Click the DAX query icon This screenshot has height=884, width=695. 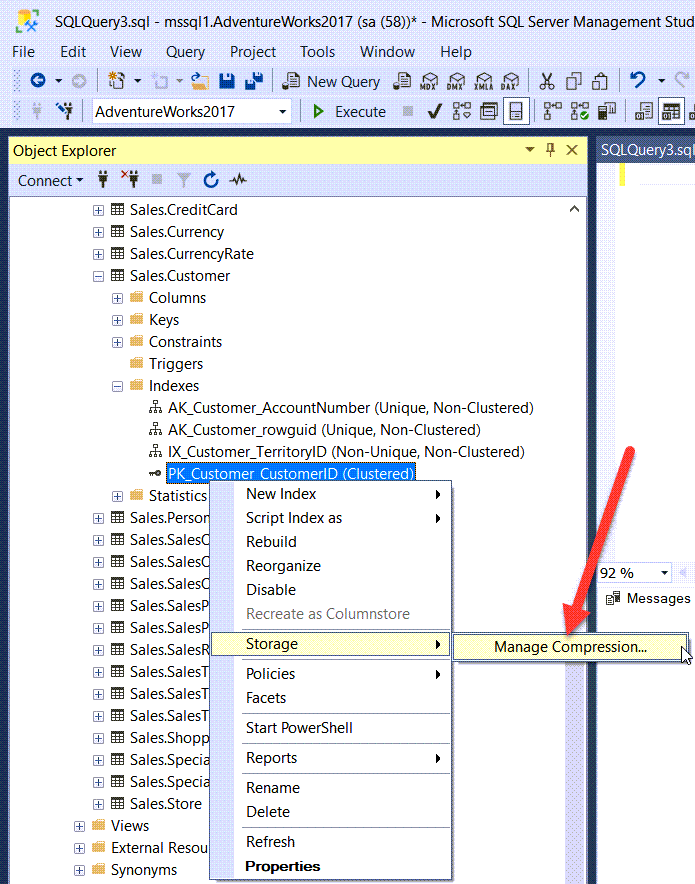[x=510, y=82]
